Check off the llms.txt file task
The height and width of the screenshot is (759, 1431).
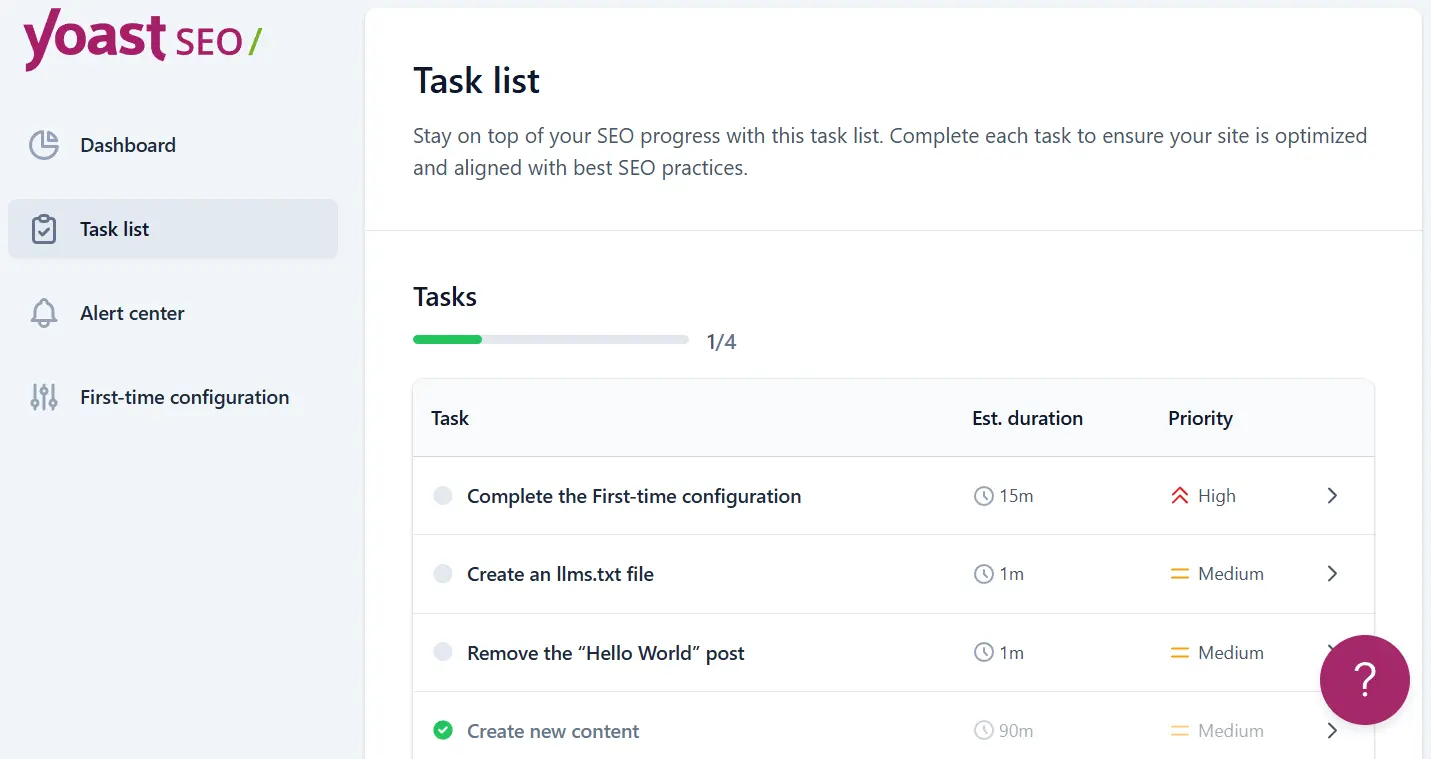click(442, 573)
